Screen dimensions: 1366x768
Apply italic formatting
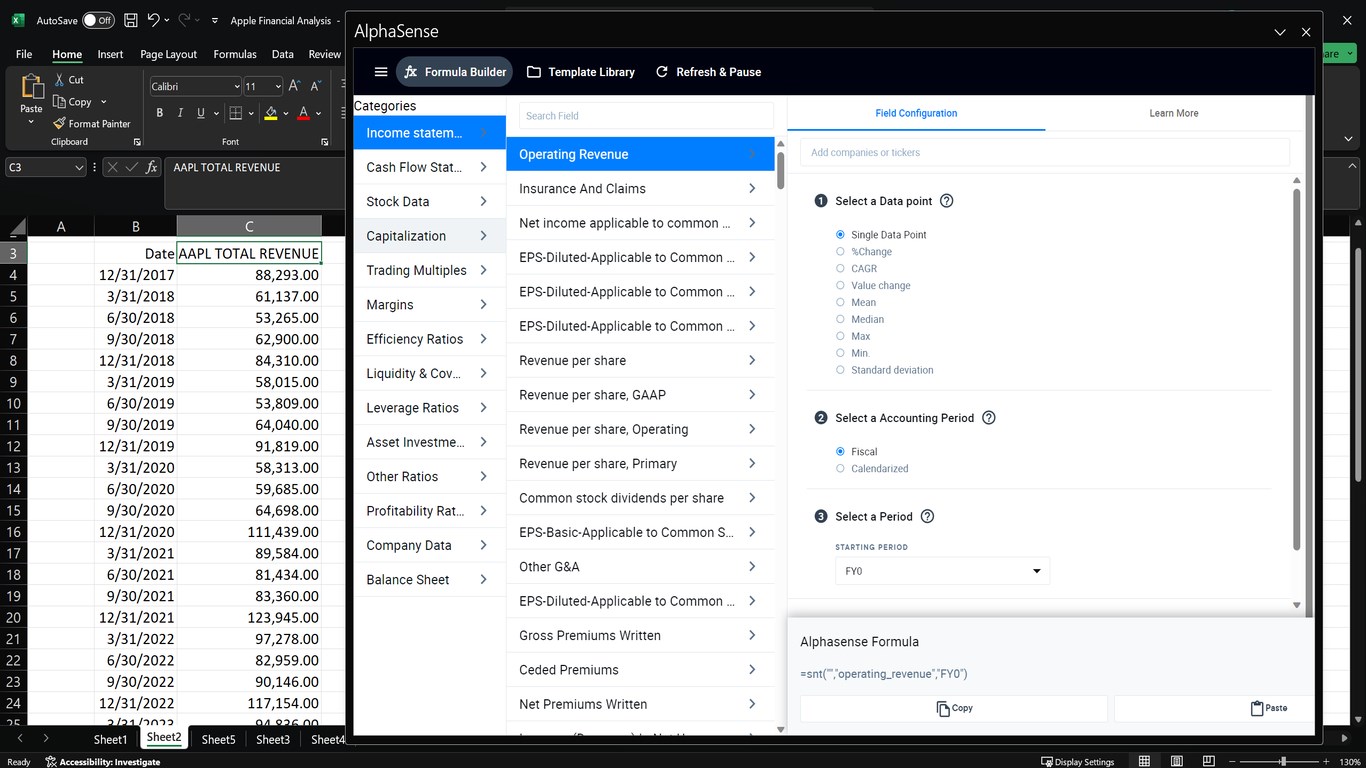pos(180,113)
